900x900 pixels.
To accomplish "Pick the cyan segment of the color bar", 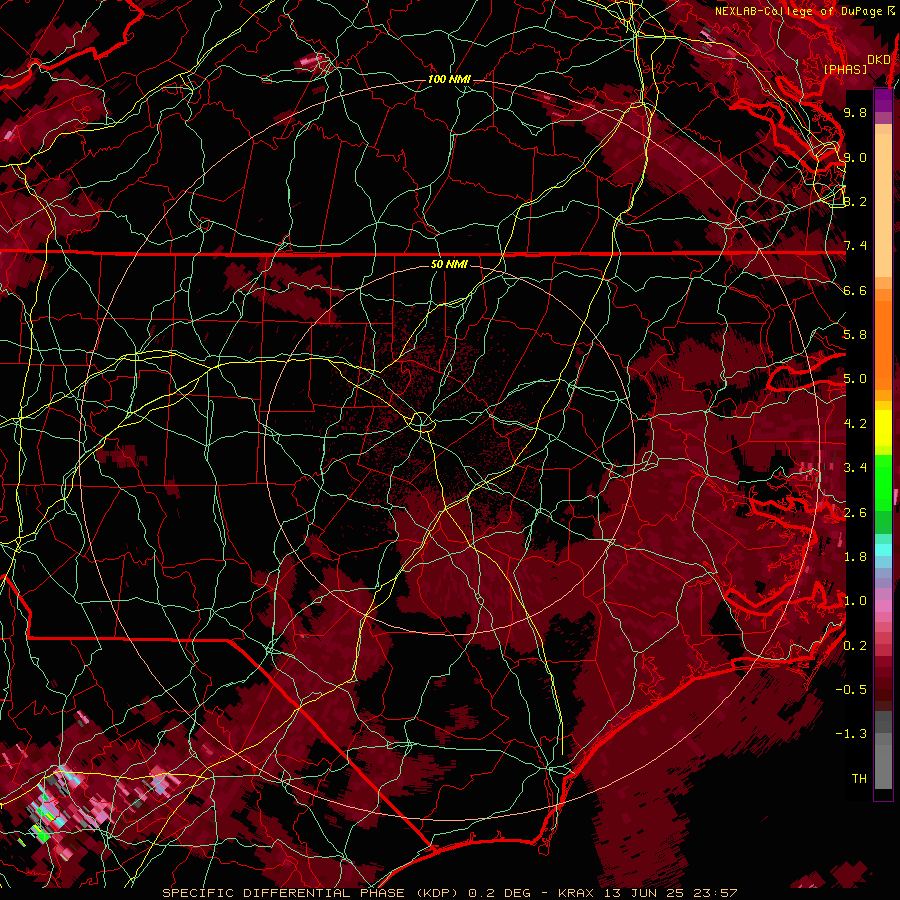I will pyautogui.click(x=883, y=550).
